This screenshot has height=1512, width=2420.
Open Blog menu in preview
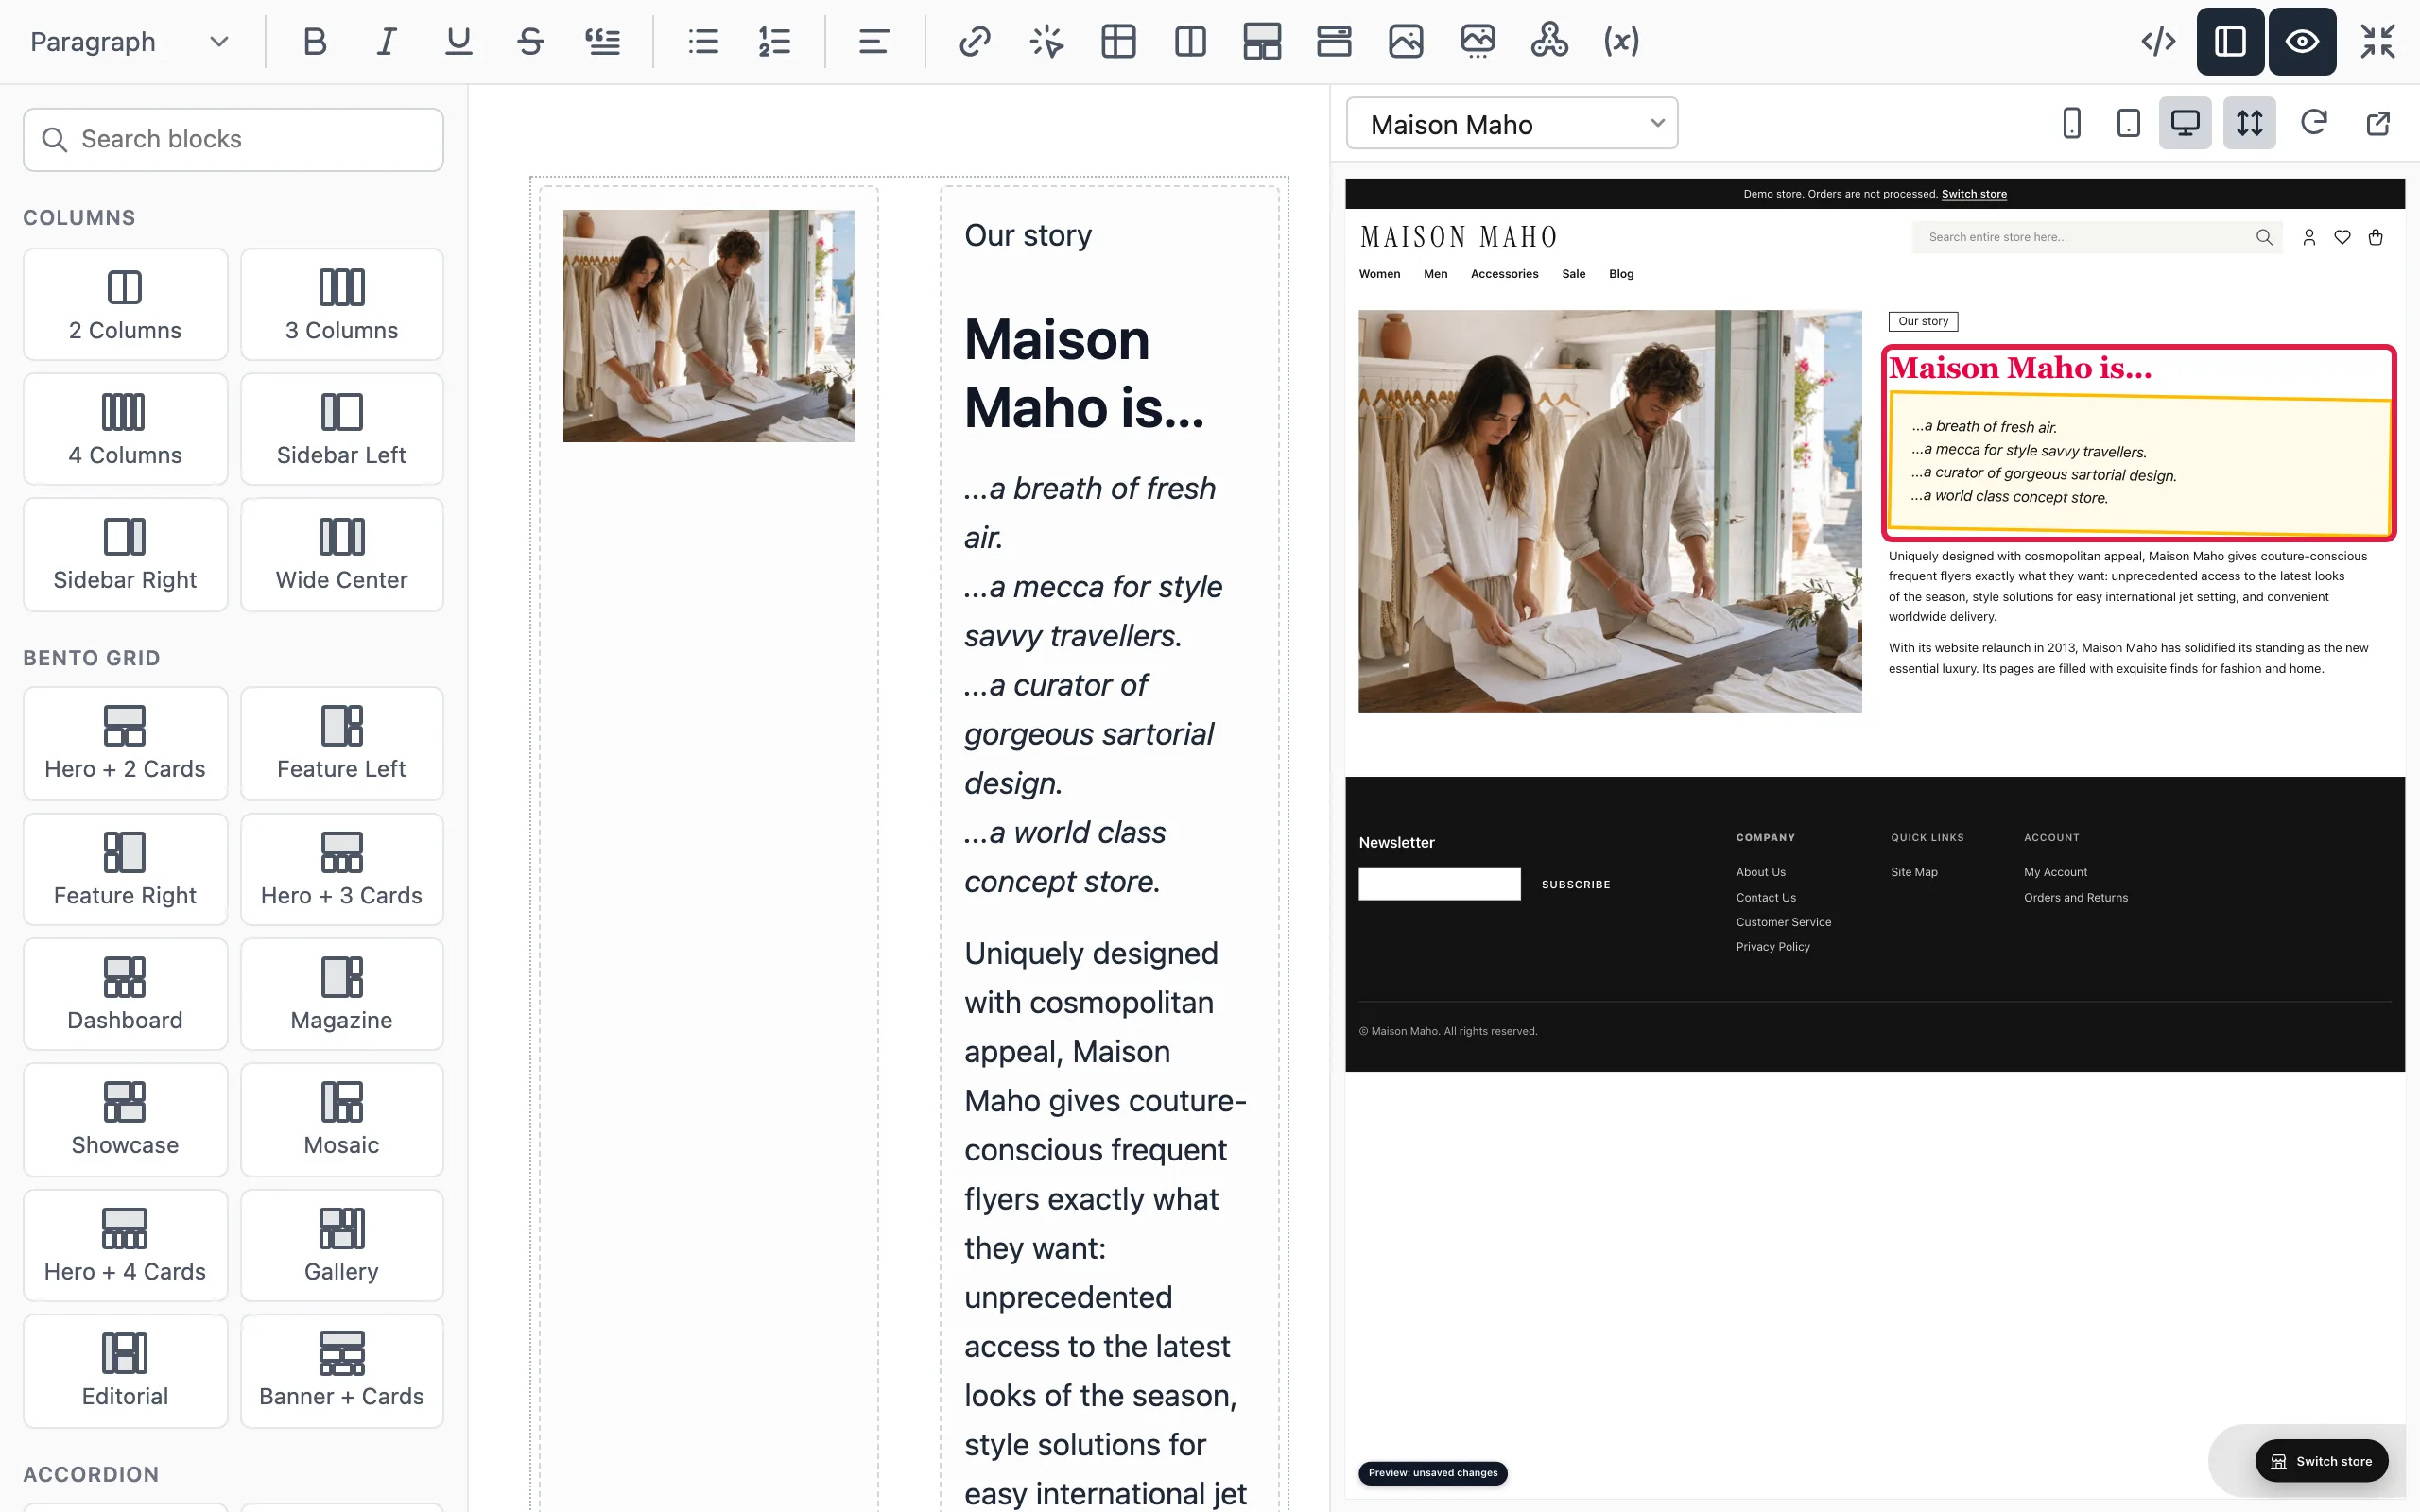pyautogui.click(x=1621, y=274)
